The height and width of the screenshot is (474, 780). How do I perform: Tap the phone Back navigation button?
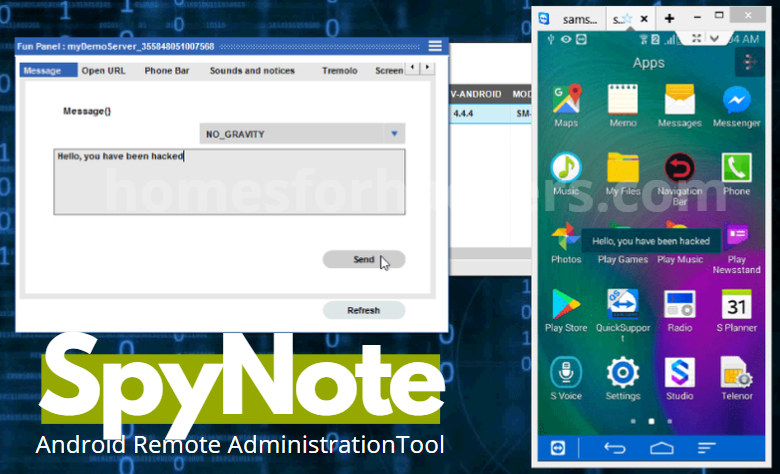[615, 448]
